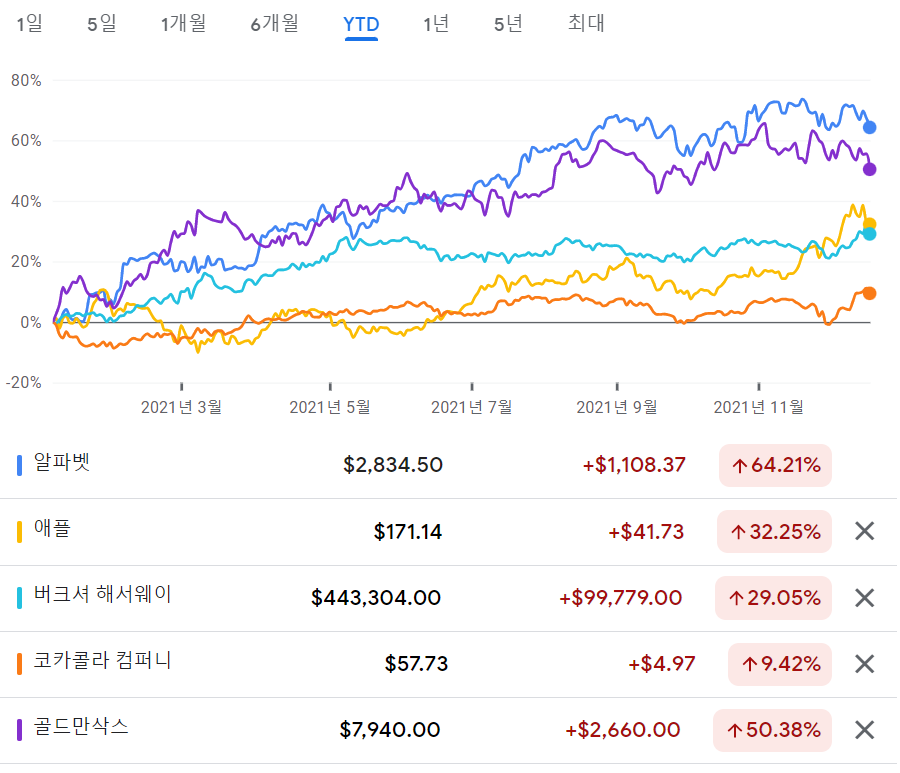Open the 알파벳 stock row
900x773 pixels.
(448, 465)
